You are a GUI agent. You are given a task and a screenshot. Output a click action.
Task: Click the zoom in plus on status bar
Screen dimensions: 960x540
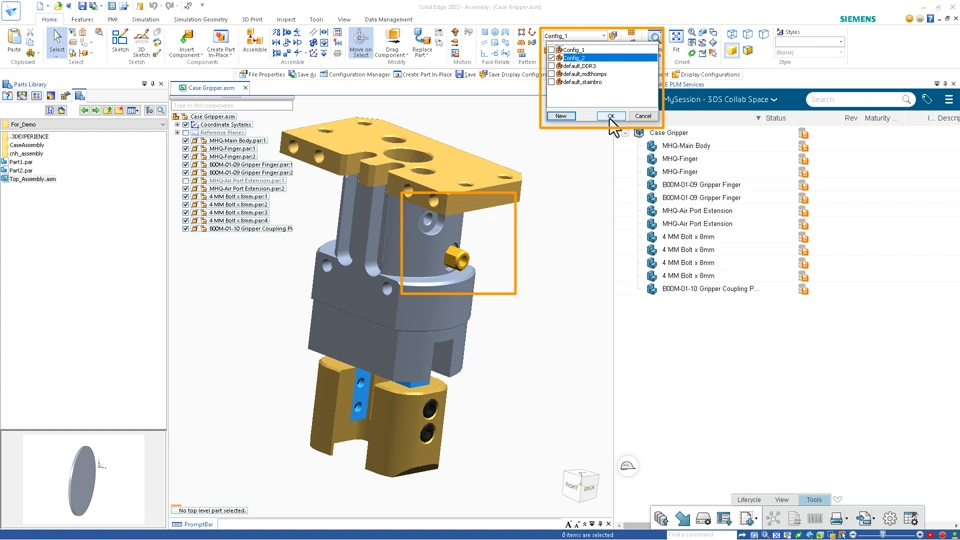(x=920, y=534)
